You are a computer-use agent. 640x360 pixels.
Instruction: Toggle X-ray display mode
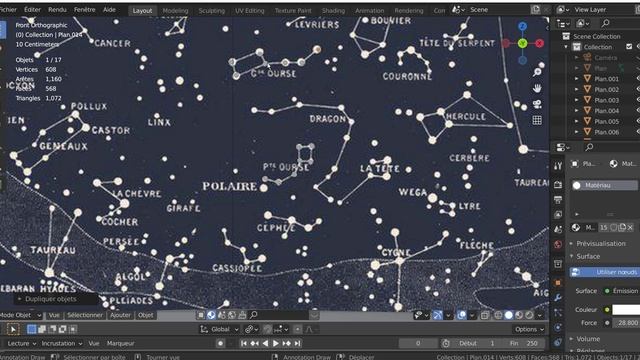click(484, 315)
